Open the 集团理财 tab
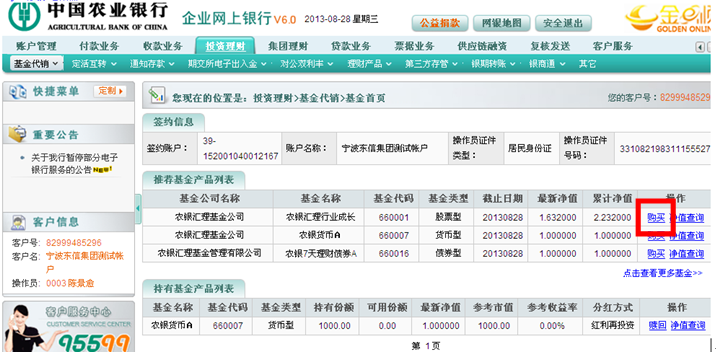Screen dimensions: 716x364 [288, 46]
